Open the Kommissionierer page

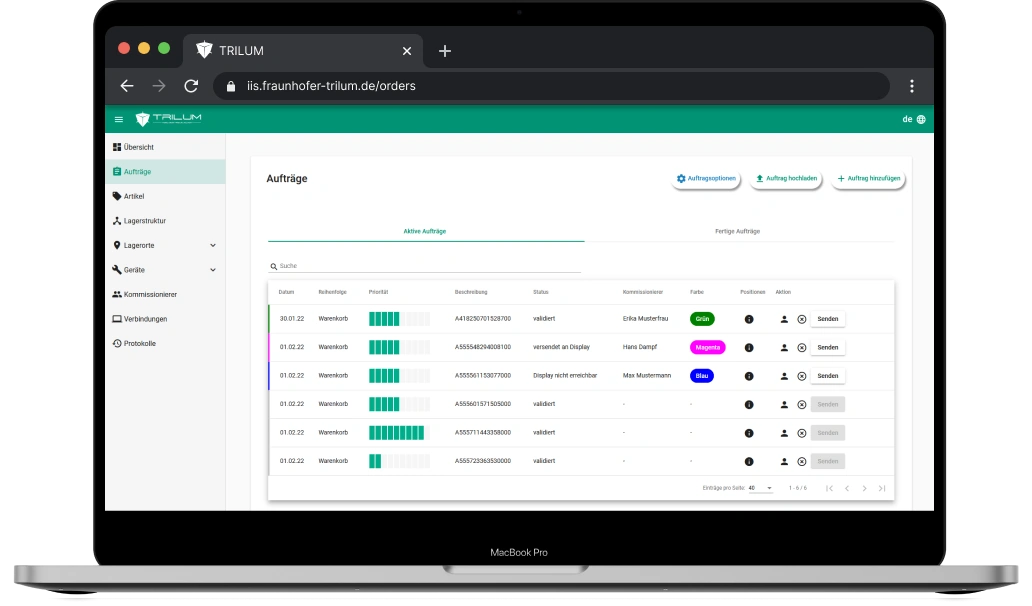150,294
